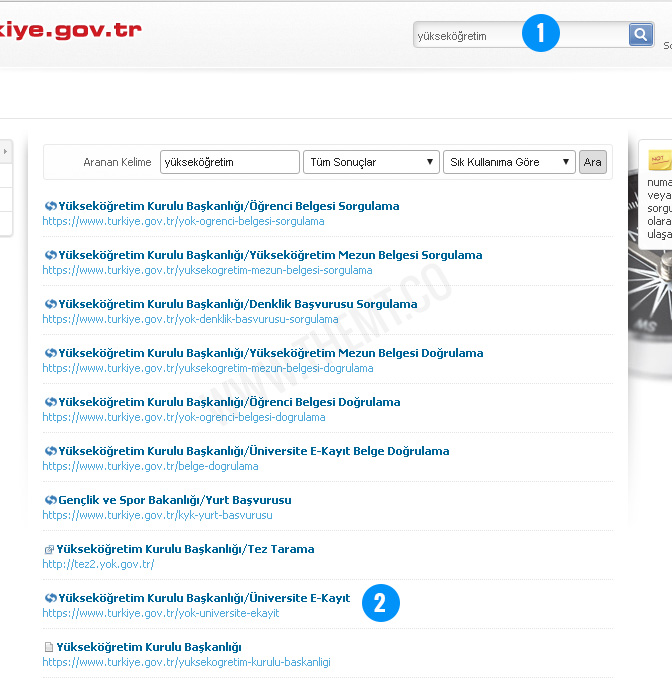Click the yellow note icon in right panel
Screen dimensions: 672x699
[x=659, y=160]
